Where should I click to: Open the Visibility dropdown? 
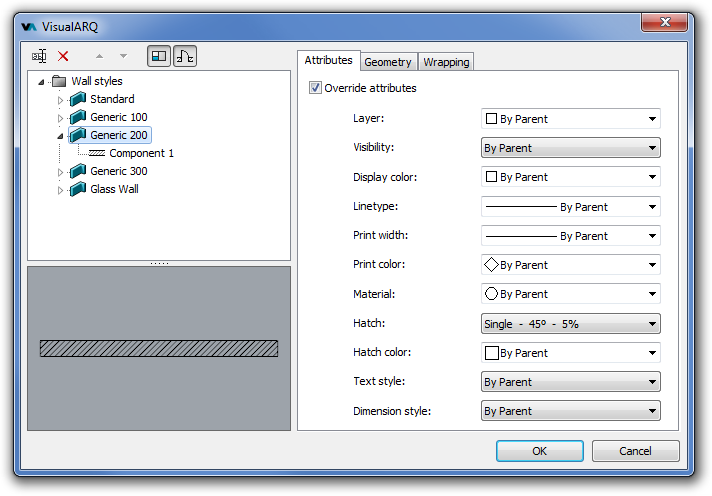570,148
